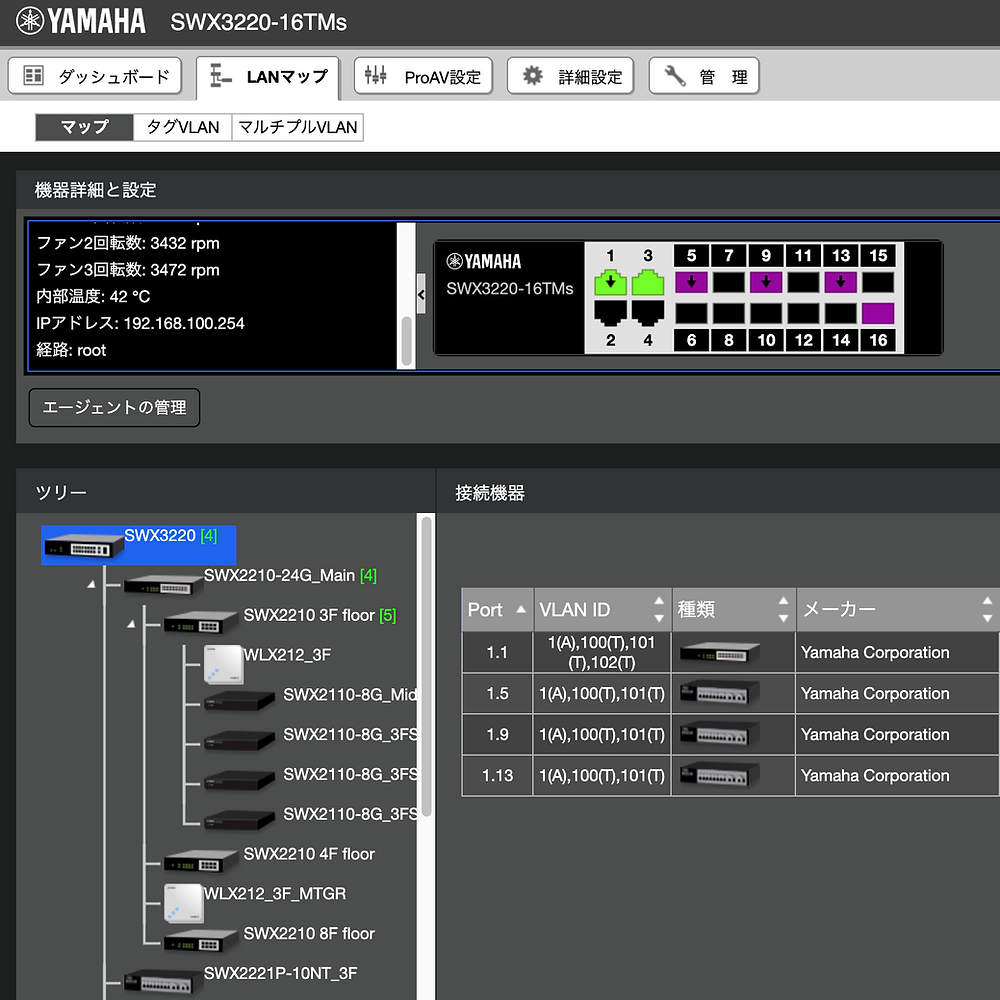Collapse the SWX2210-24G_Main tree branch
The image size is (1000, 1000).
coord(91,584)
